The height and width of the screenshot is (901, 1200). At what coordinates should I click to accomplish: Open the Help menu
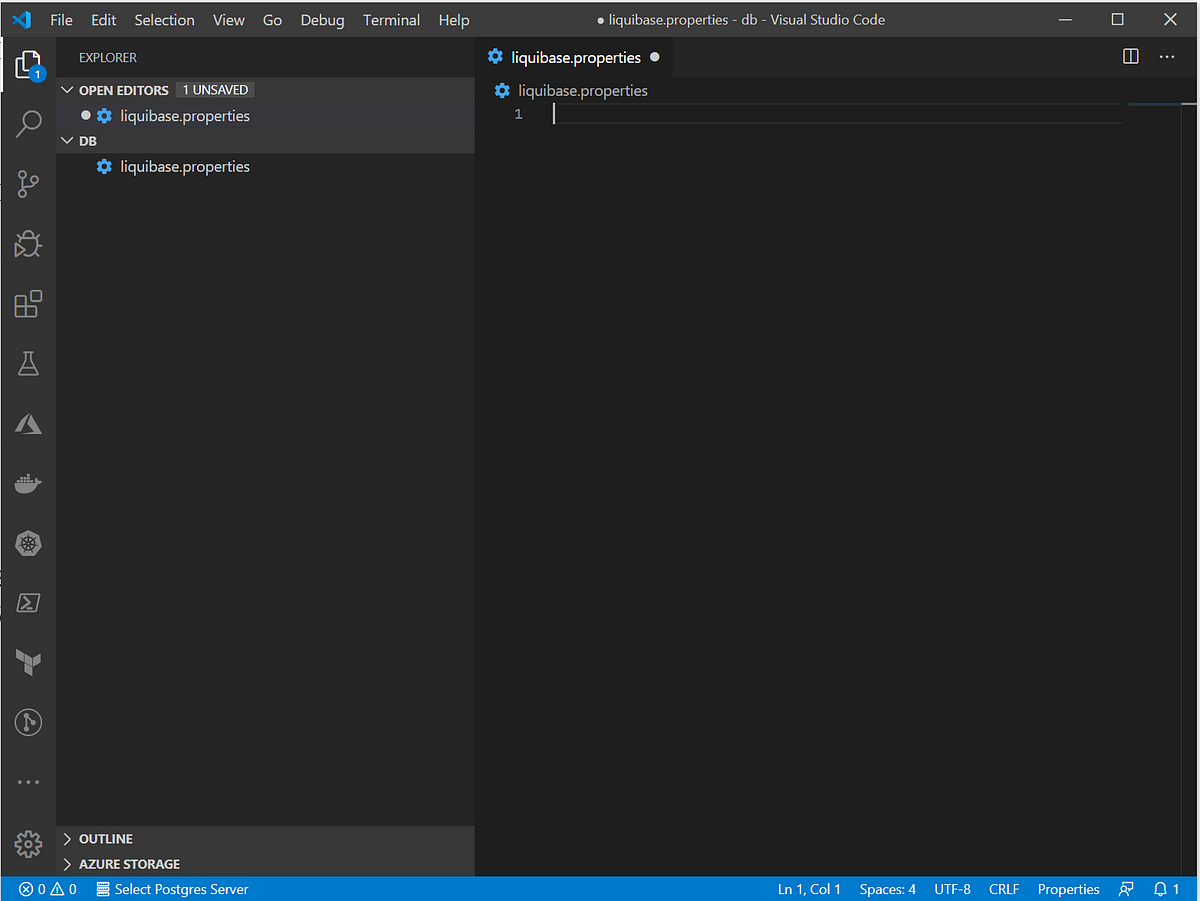coord(454,20)
